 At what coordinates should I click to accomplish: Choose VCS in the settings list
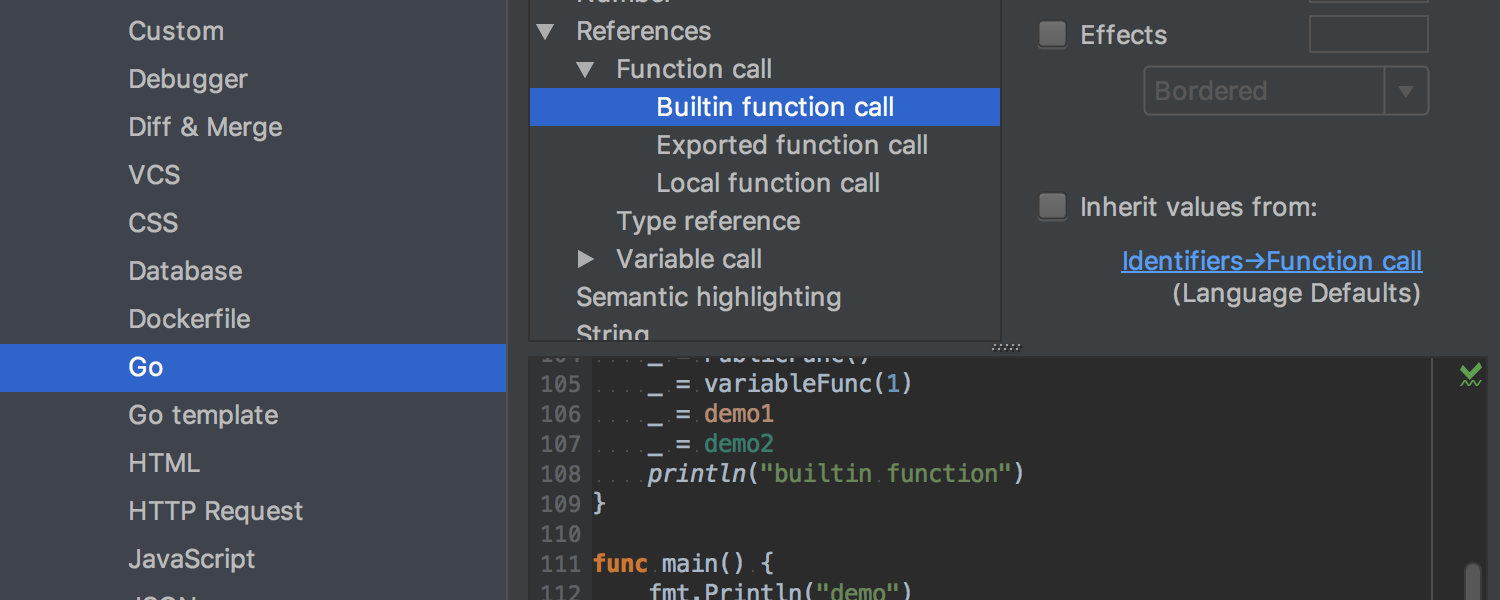point(154,175)
